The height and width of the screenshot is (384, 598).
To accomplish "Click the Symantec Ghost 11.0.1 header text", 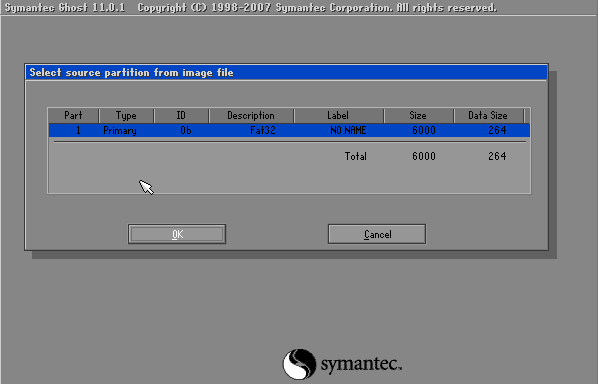I will [x=64, y=8].
